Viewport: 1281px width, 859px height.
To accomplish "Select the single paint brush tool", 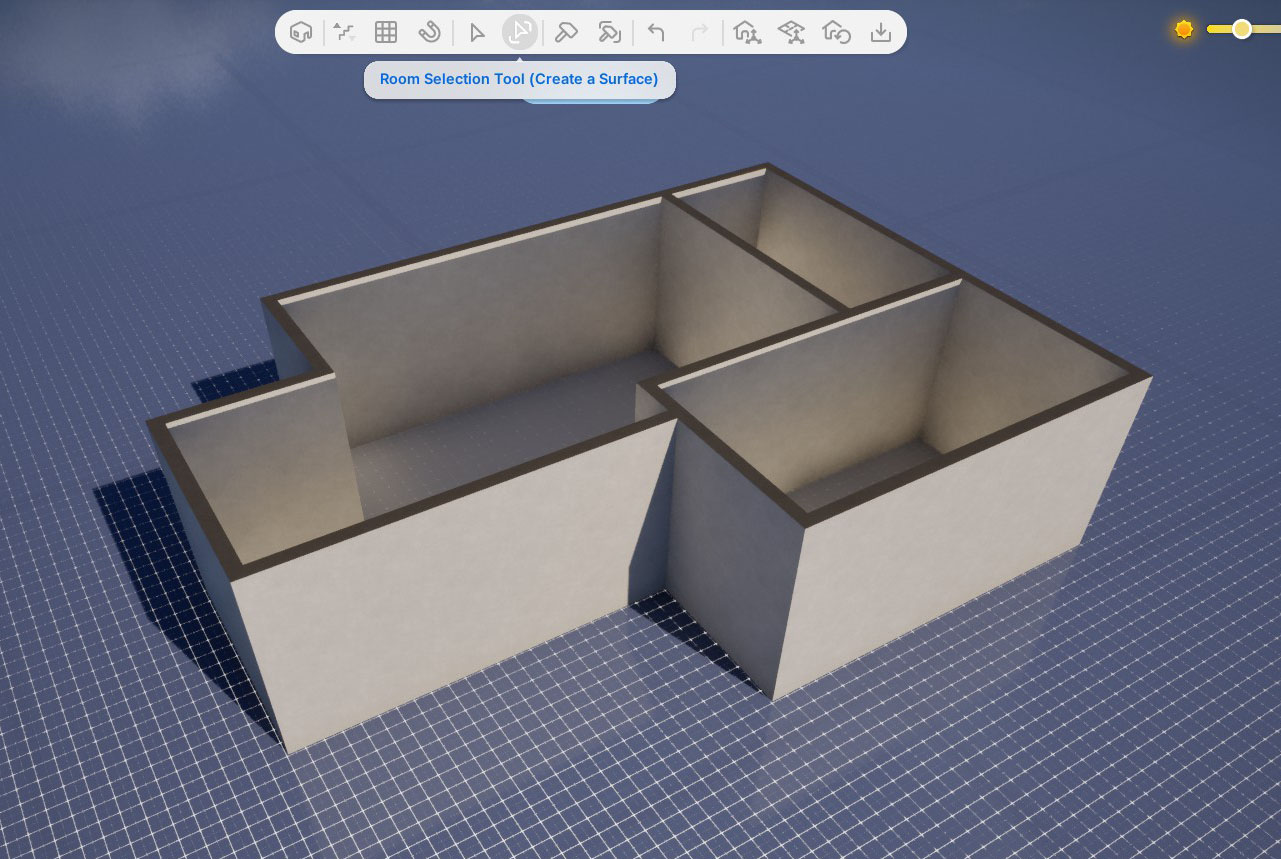I will pos(566,32).
